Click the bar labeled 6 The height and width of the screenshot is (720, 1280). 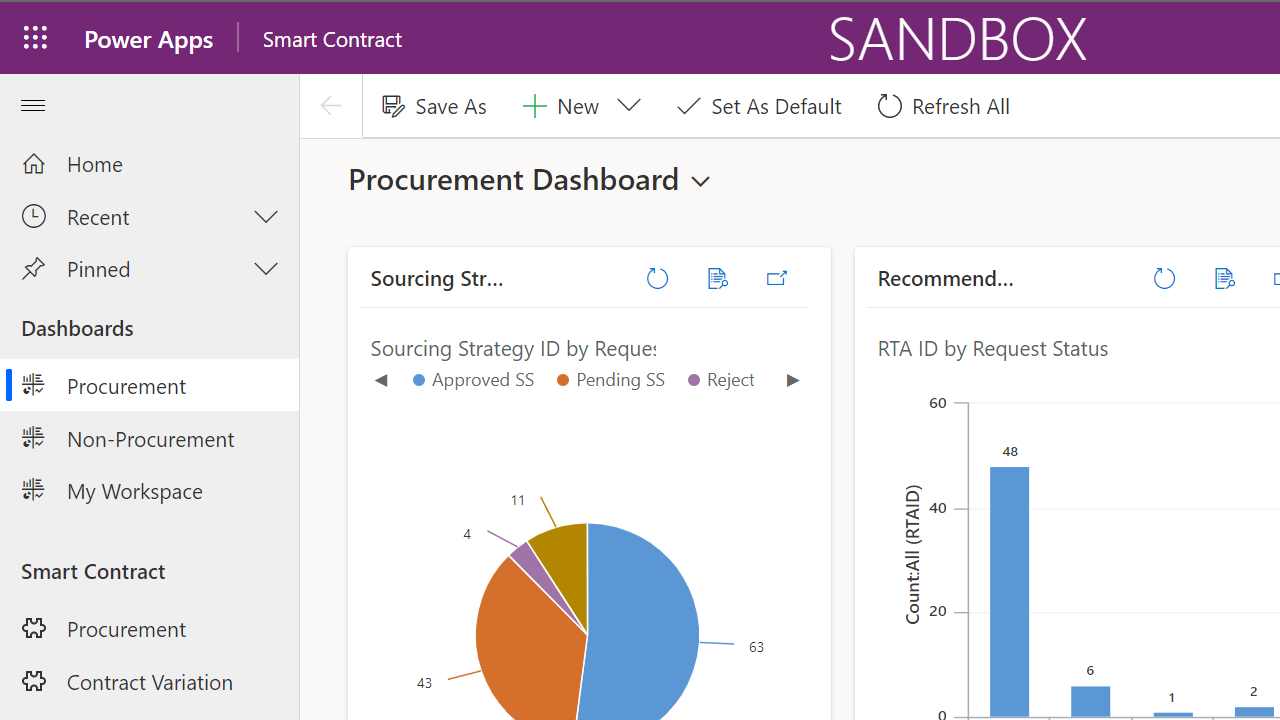click(1090, 701)
